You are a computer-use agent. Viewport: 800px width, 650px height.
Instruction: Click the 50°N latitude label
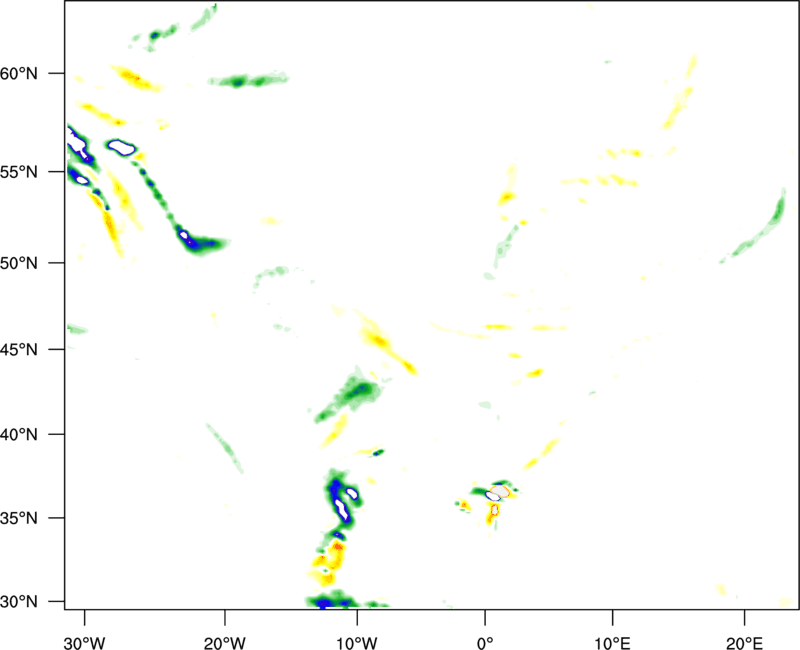point(19,263)
